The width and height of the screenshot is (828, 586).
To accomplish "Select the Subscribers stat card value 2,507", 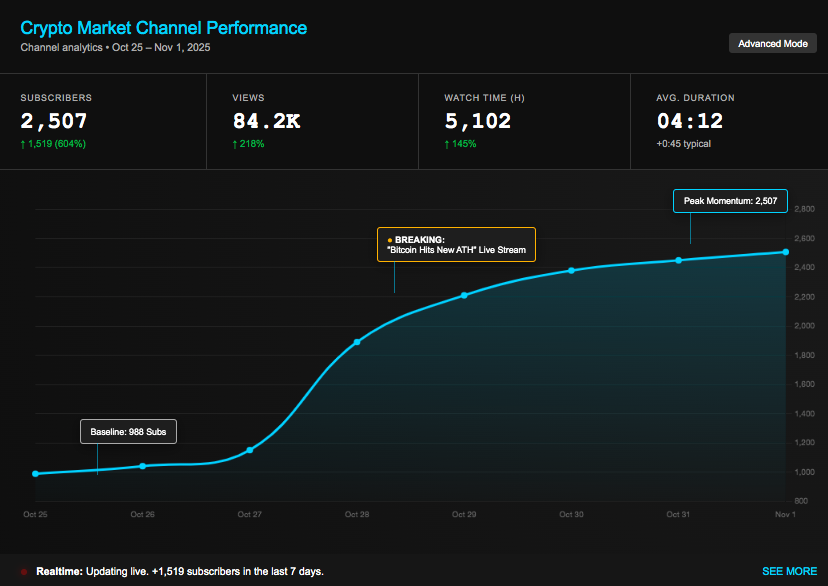I will click(x=54, y=122).
